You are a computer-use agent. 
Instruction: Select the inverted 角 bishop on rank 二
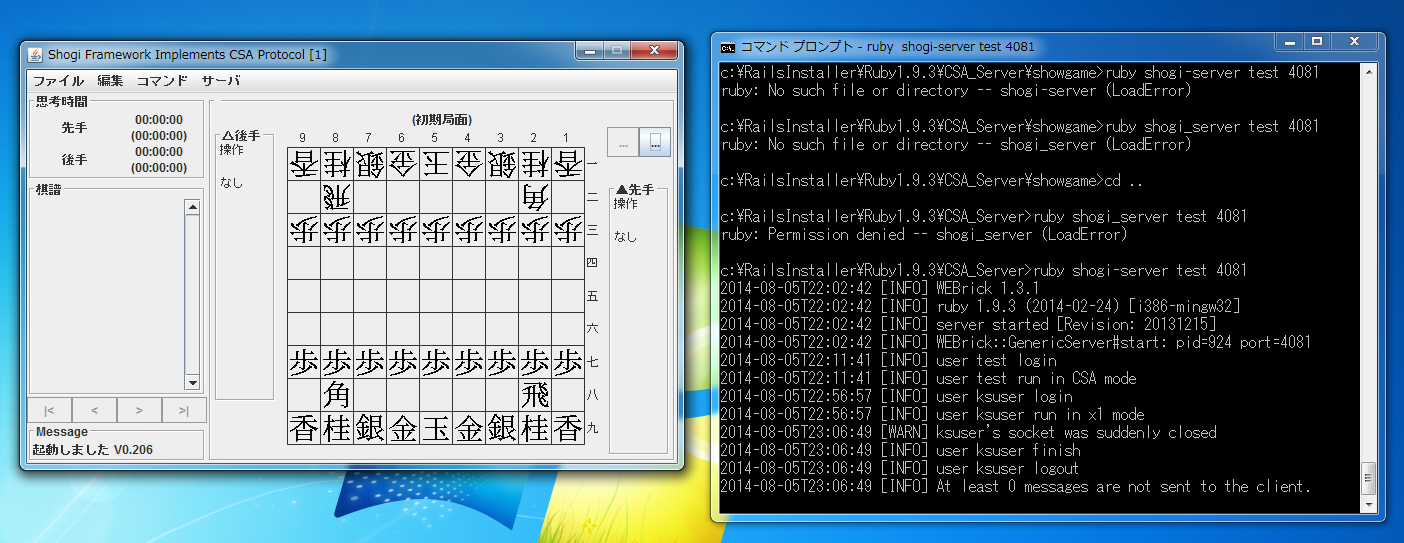click(535, 196)
